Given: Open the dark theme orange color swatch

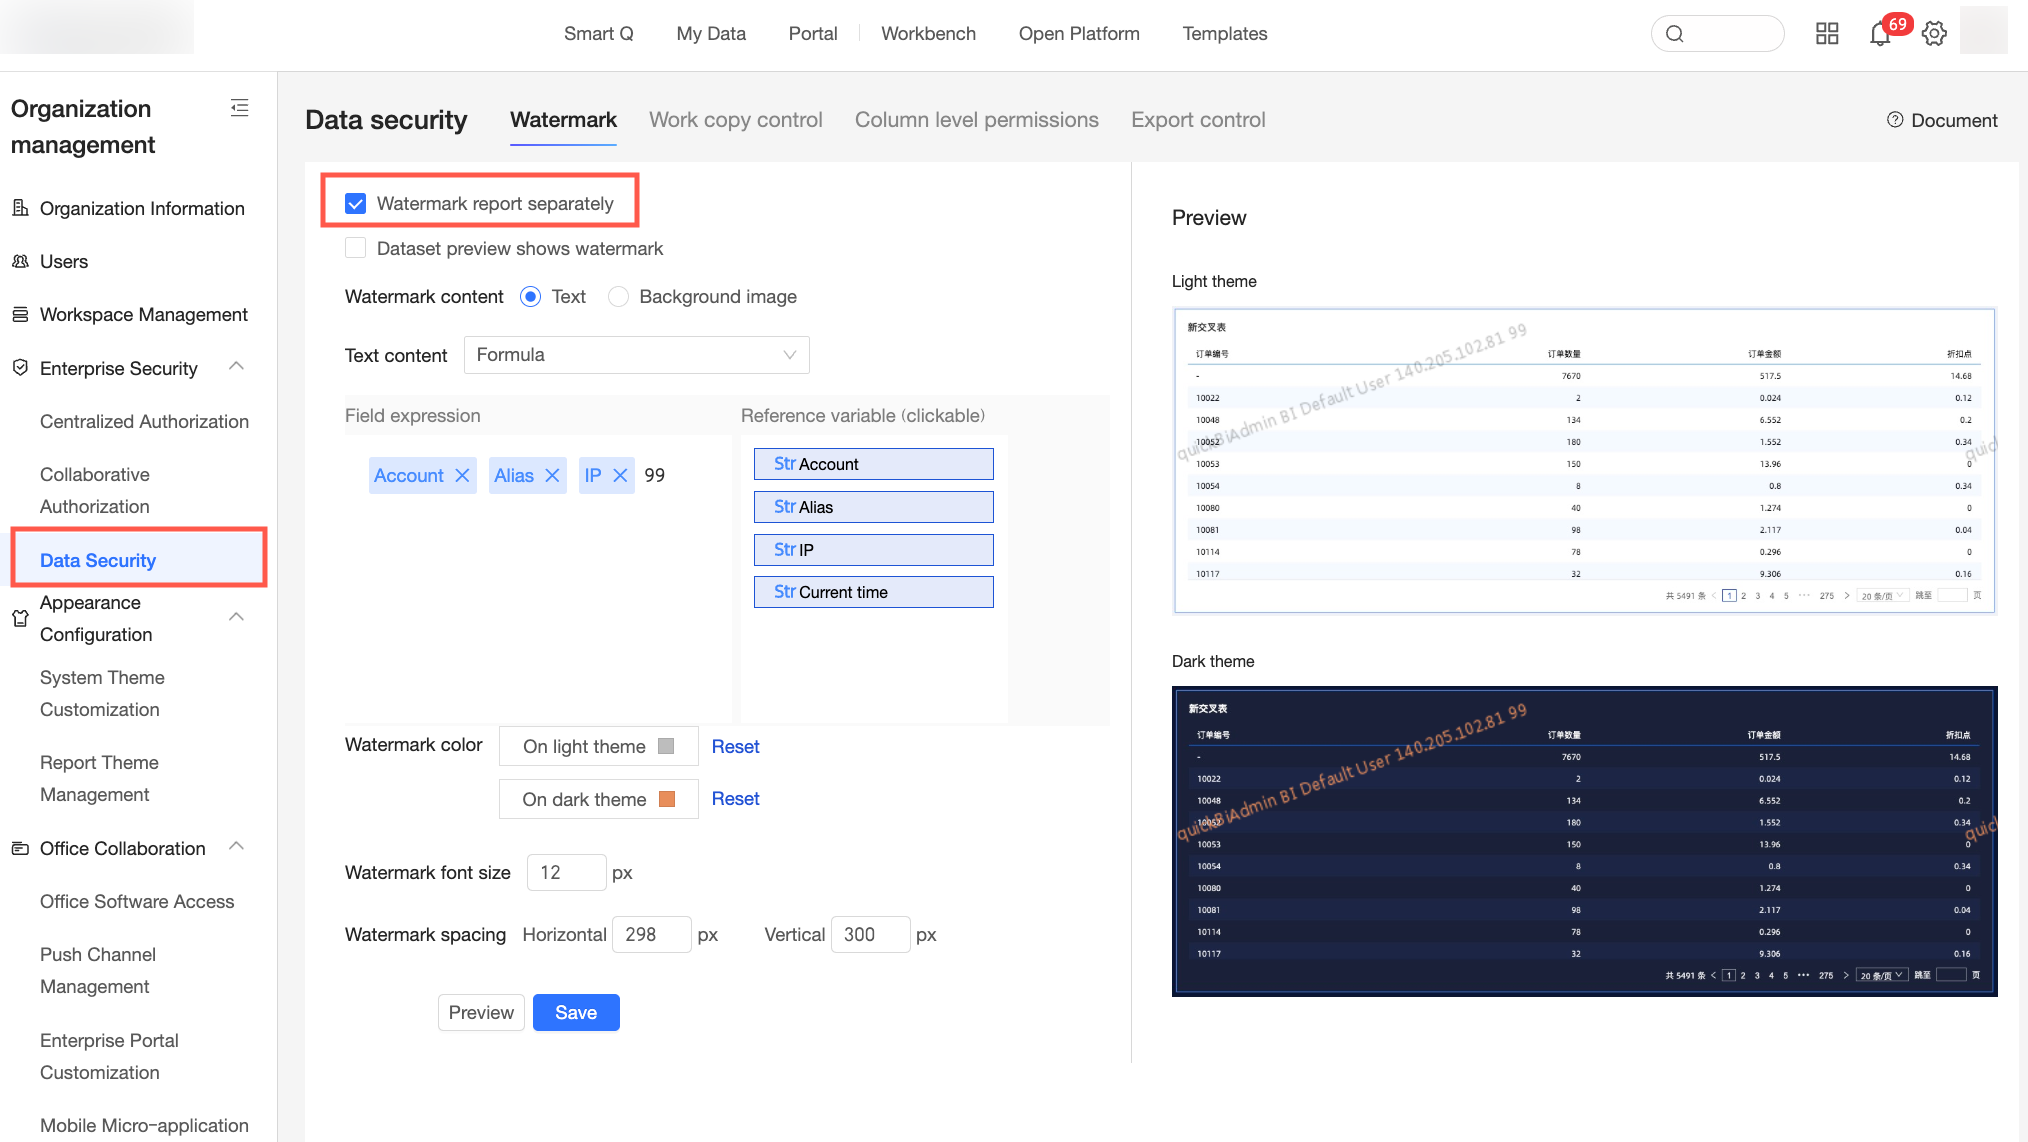Looking at the screenshot, I should (667, 799).
